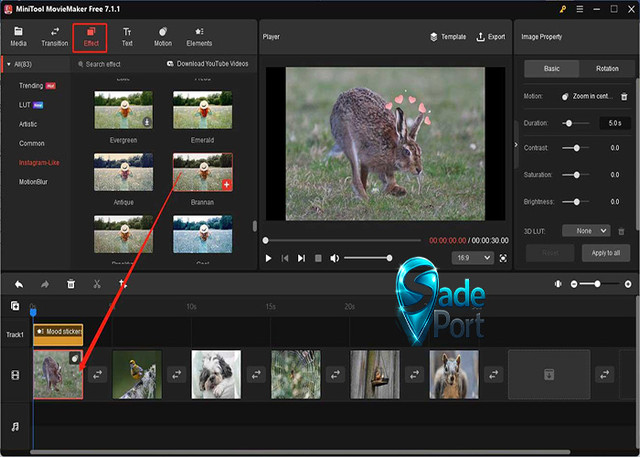640x457 pixels.
Task: Open the 3D LUT dropdown
Action: click(586, 231)
